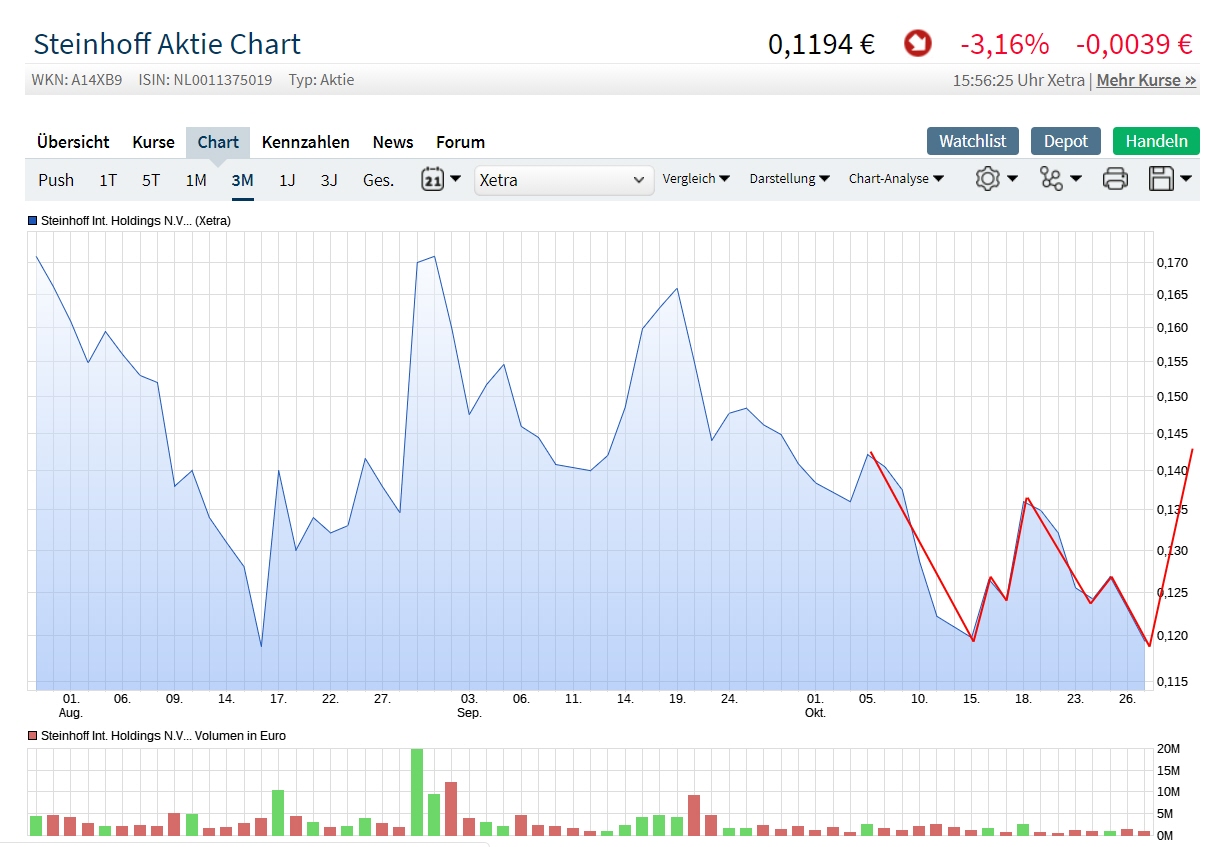
Task: Open the chart settings gear icon
Action: (x=989, y=178)
